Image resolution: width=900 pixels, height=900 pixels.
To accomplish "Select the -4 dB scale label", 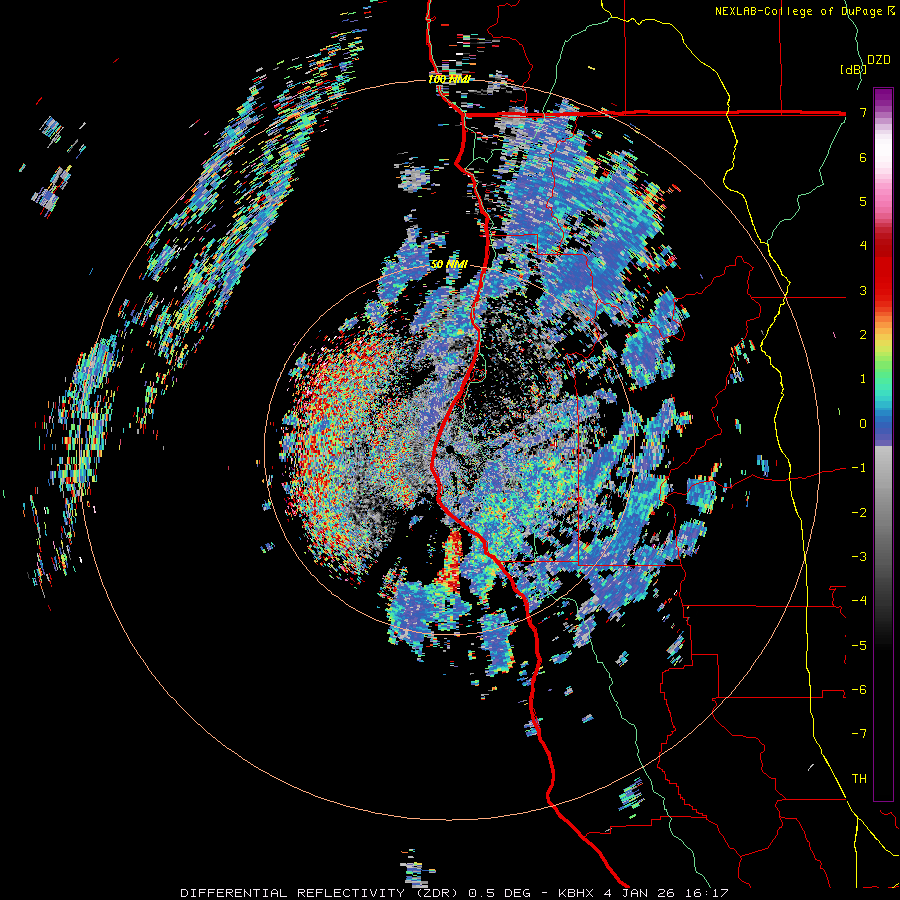I will point(859,601).
